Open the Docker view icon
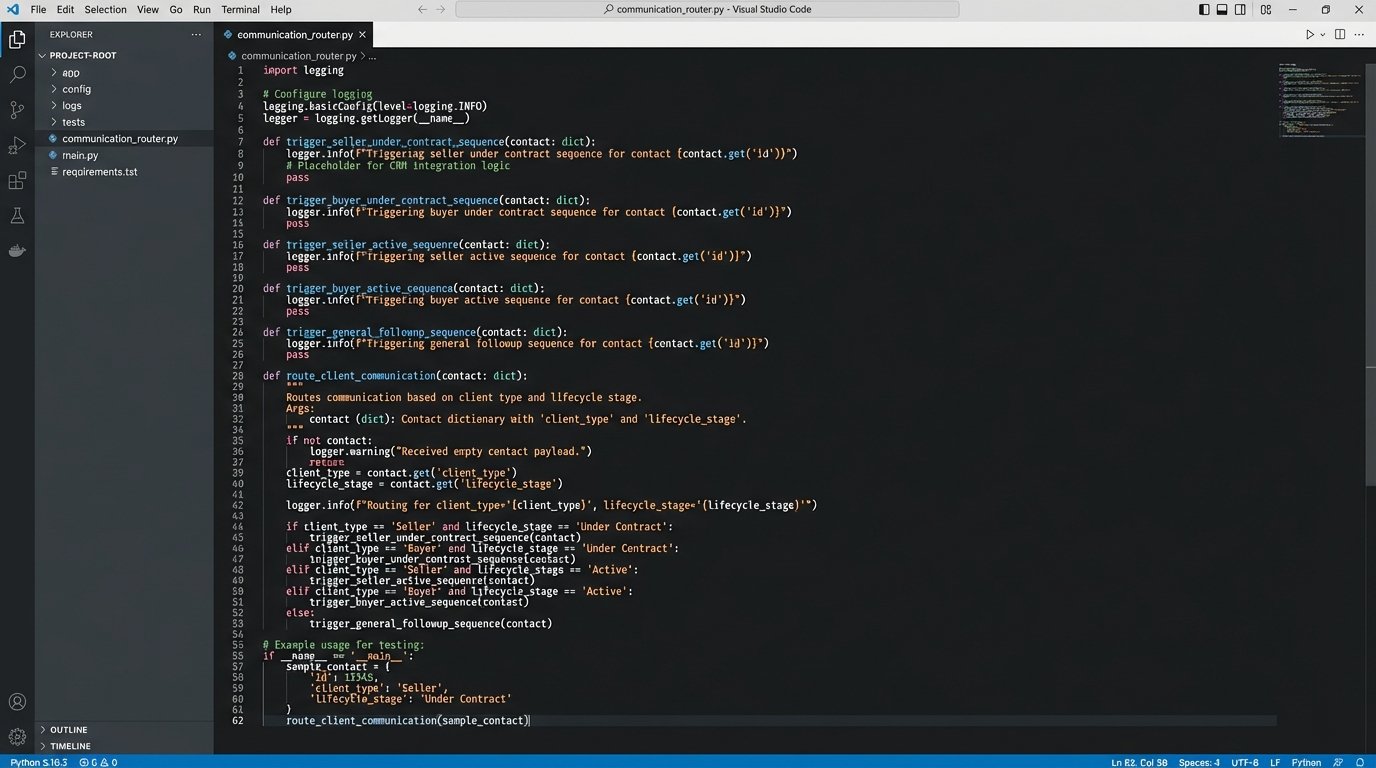This screenshot has width=1376, height=768. 17,251
